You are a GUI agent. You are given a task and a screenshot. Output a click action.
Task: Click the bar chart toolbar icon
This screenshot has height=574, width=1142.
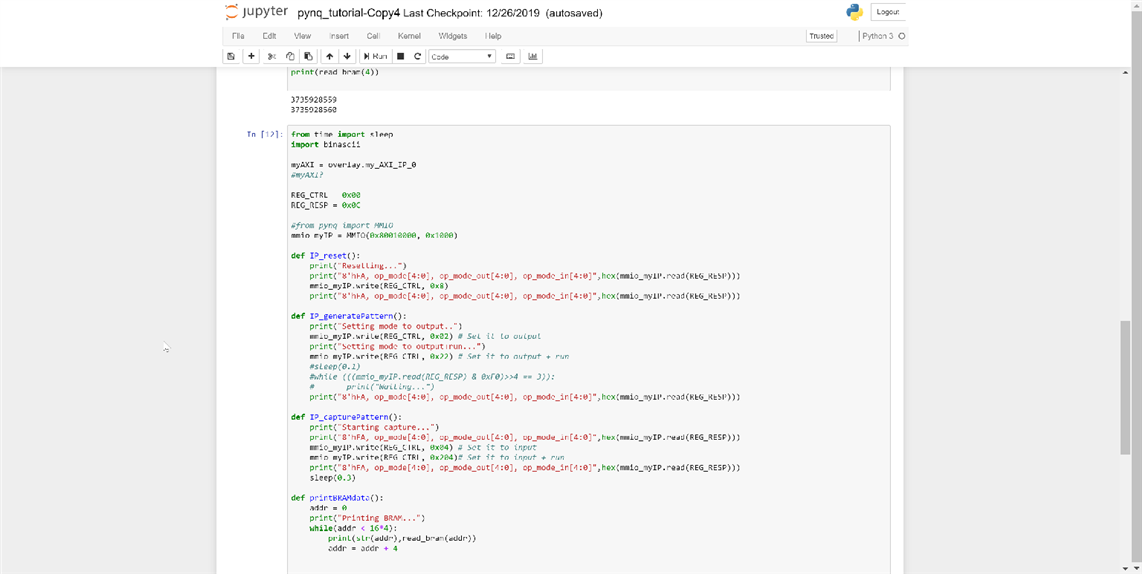(533, 57)
